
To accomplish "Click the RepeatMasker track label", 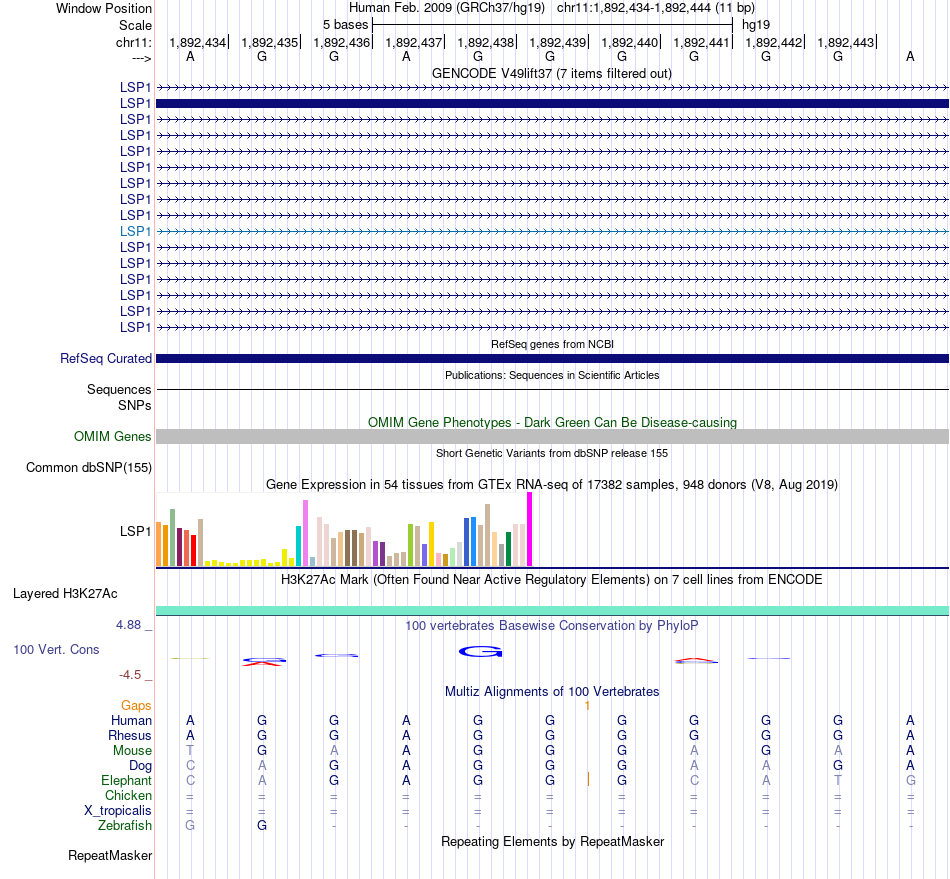I will coord(110,855).
